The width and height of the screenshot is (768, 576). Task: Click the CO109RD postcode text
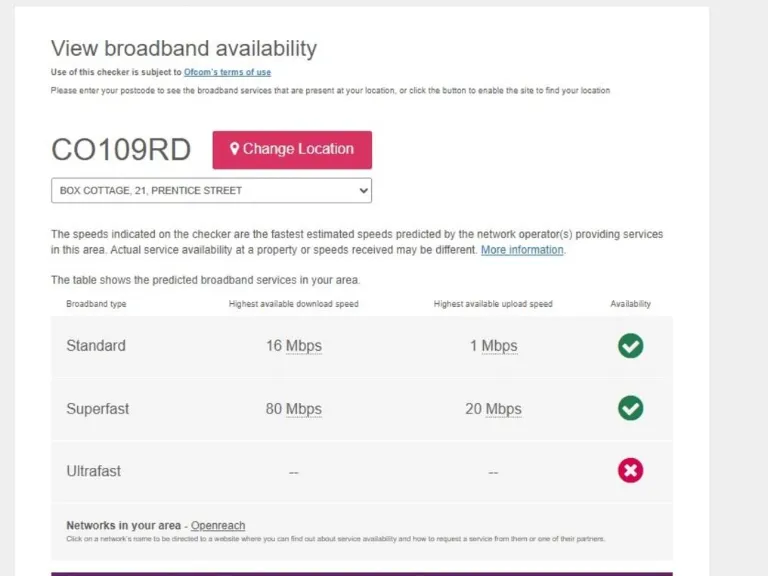click(121, 150)
